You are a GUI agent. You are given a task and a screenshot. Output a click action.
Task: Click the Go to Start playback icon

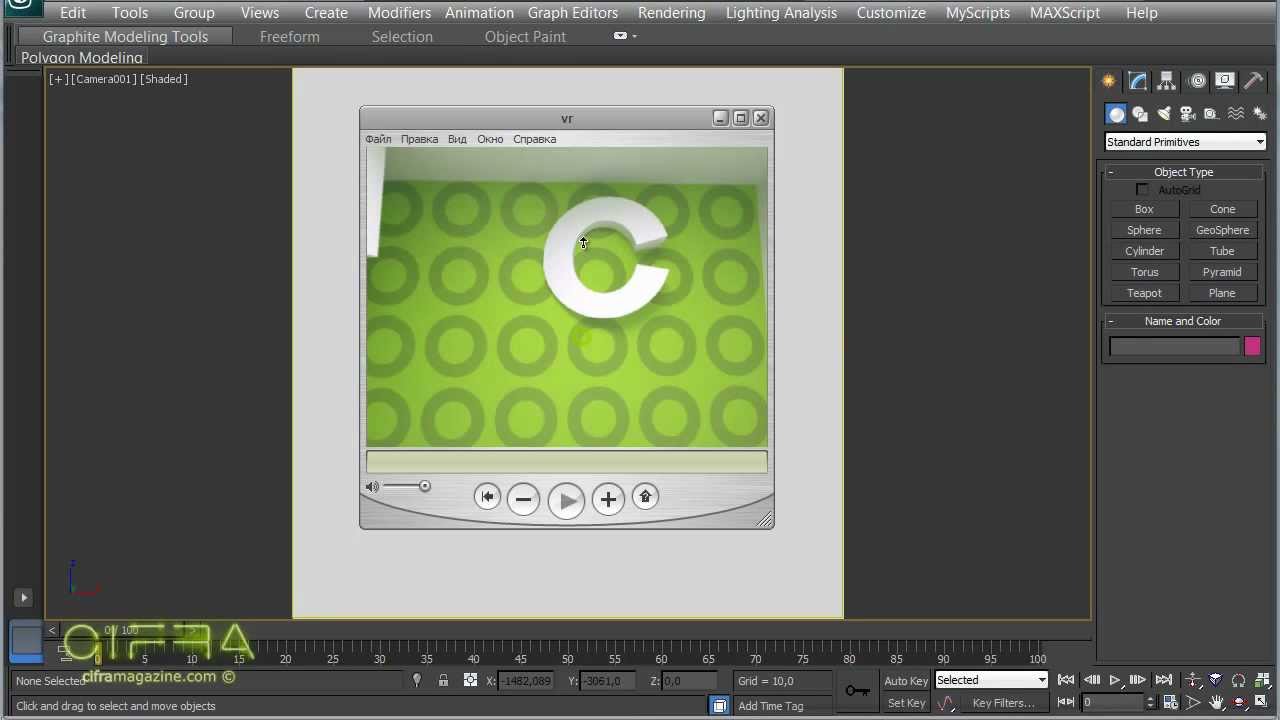[1066, 680]
